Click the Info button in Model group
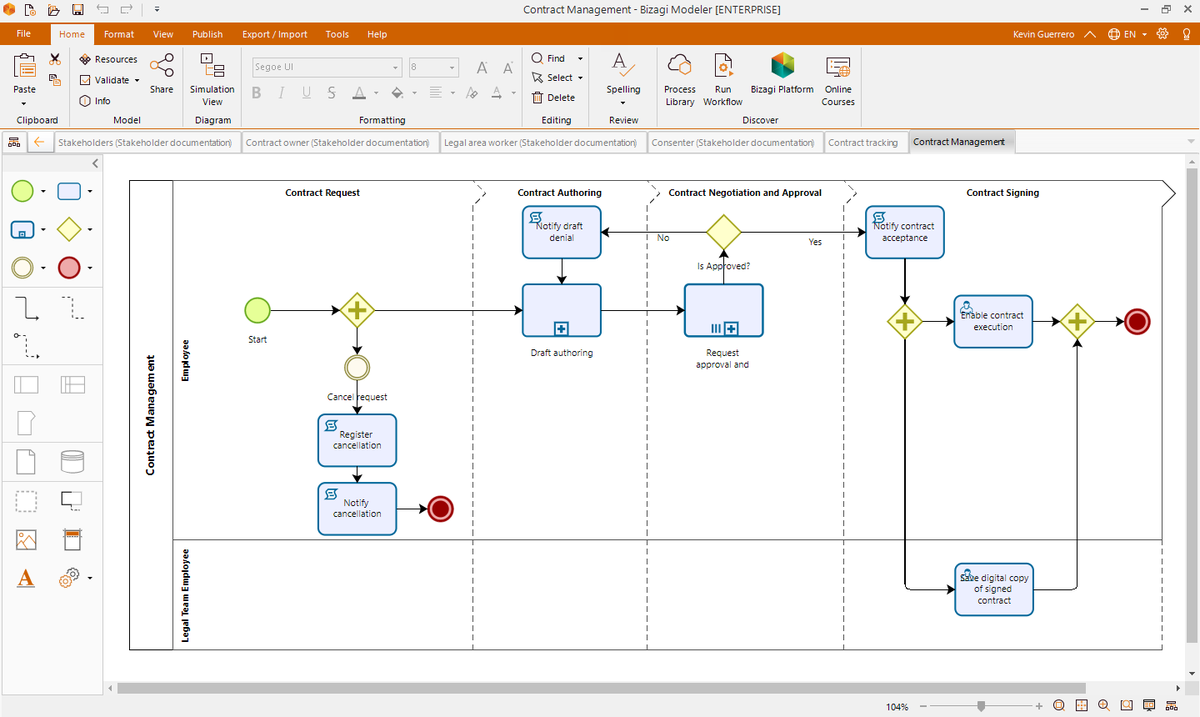The width and height of the screenshot is (1200, 717). 95,100
